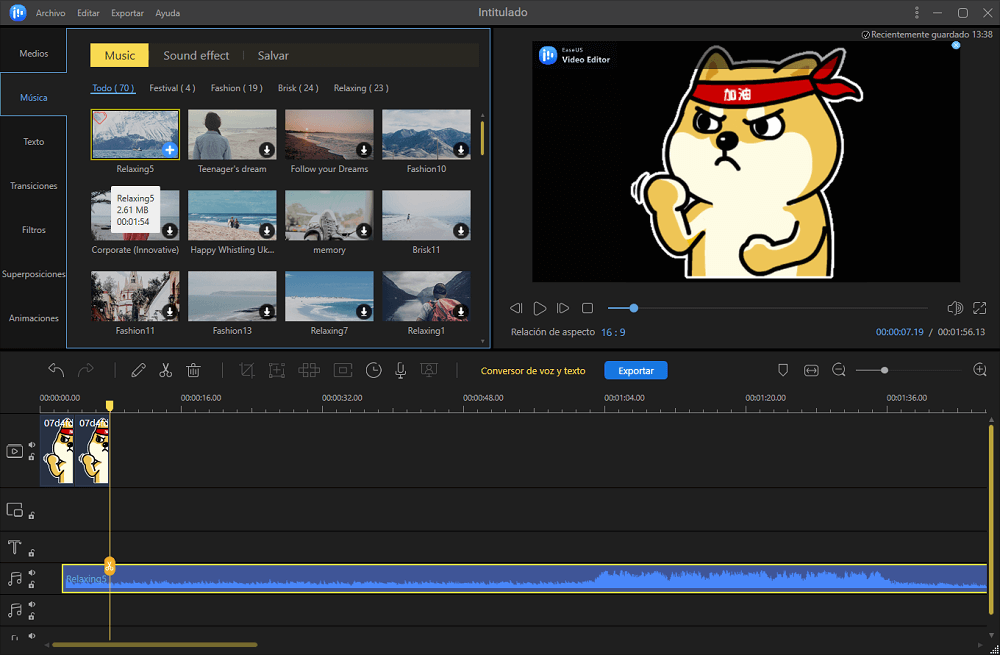This screenshot has height=655, width=1000.
Task: Filter music by Relaxing ( 23 ) category
Action: 361,88
